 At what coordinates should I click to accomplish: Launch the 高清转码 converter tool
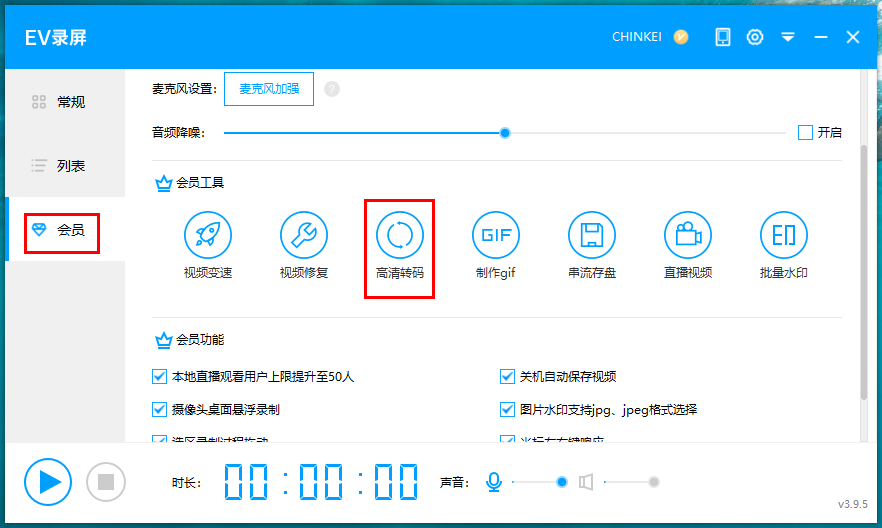point(400,236)
